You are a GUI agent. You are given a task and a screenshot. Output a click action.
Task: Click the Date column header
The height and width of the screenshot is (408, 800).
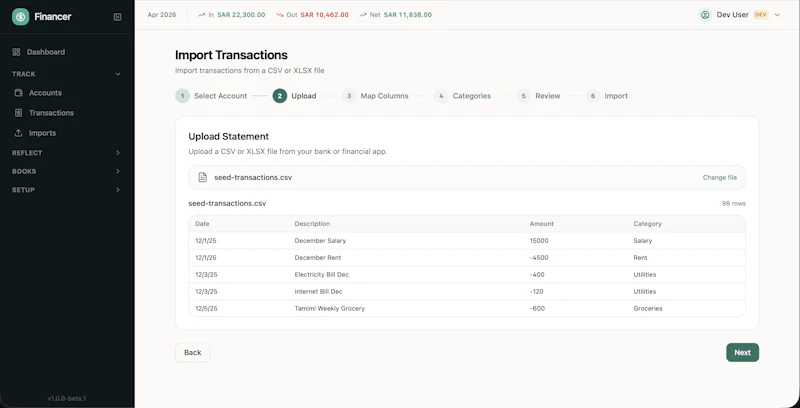click(202, 224)
